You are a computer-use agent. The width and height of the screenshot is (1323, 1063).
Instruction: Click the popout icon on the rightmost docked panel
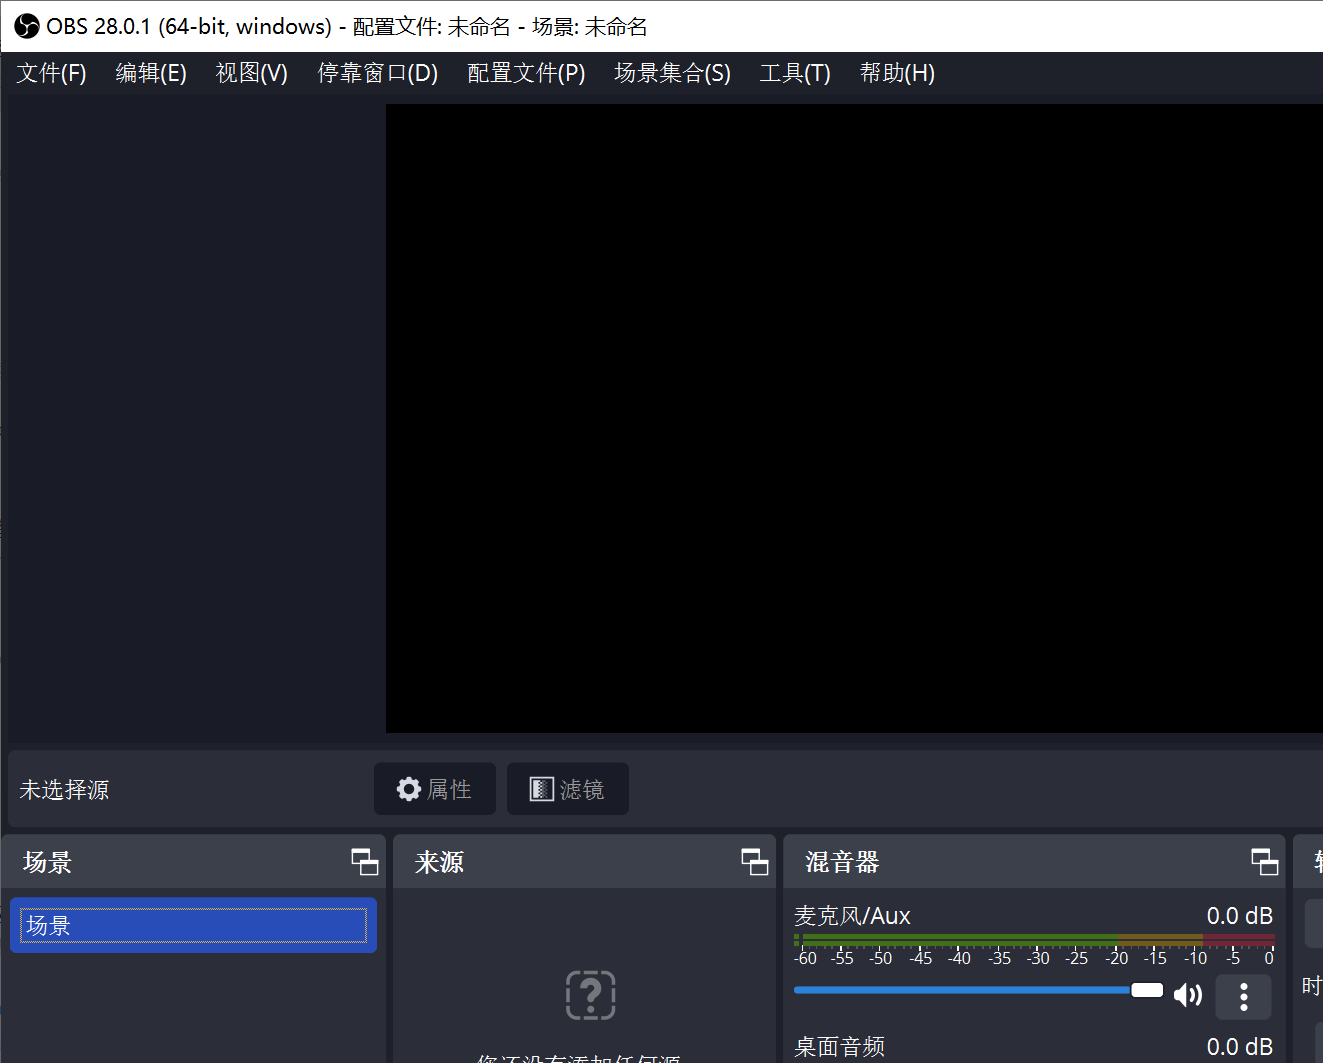pos(1264,861)
